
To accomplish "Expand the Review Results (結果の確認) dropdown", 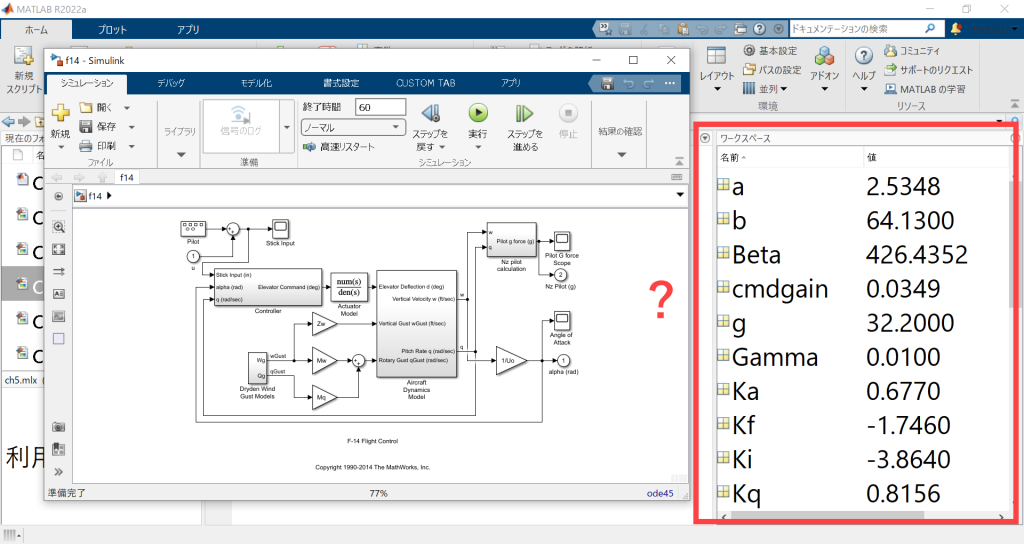I will click(x=620, y=154).
